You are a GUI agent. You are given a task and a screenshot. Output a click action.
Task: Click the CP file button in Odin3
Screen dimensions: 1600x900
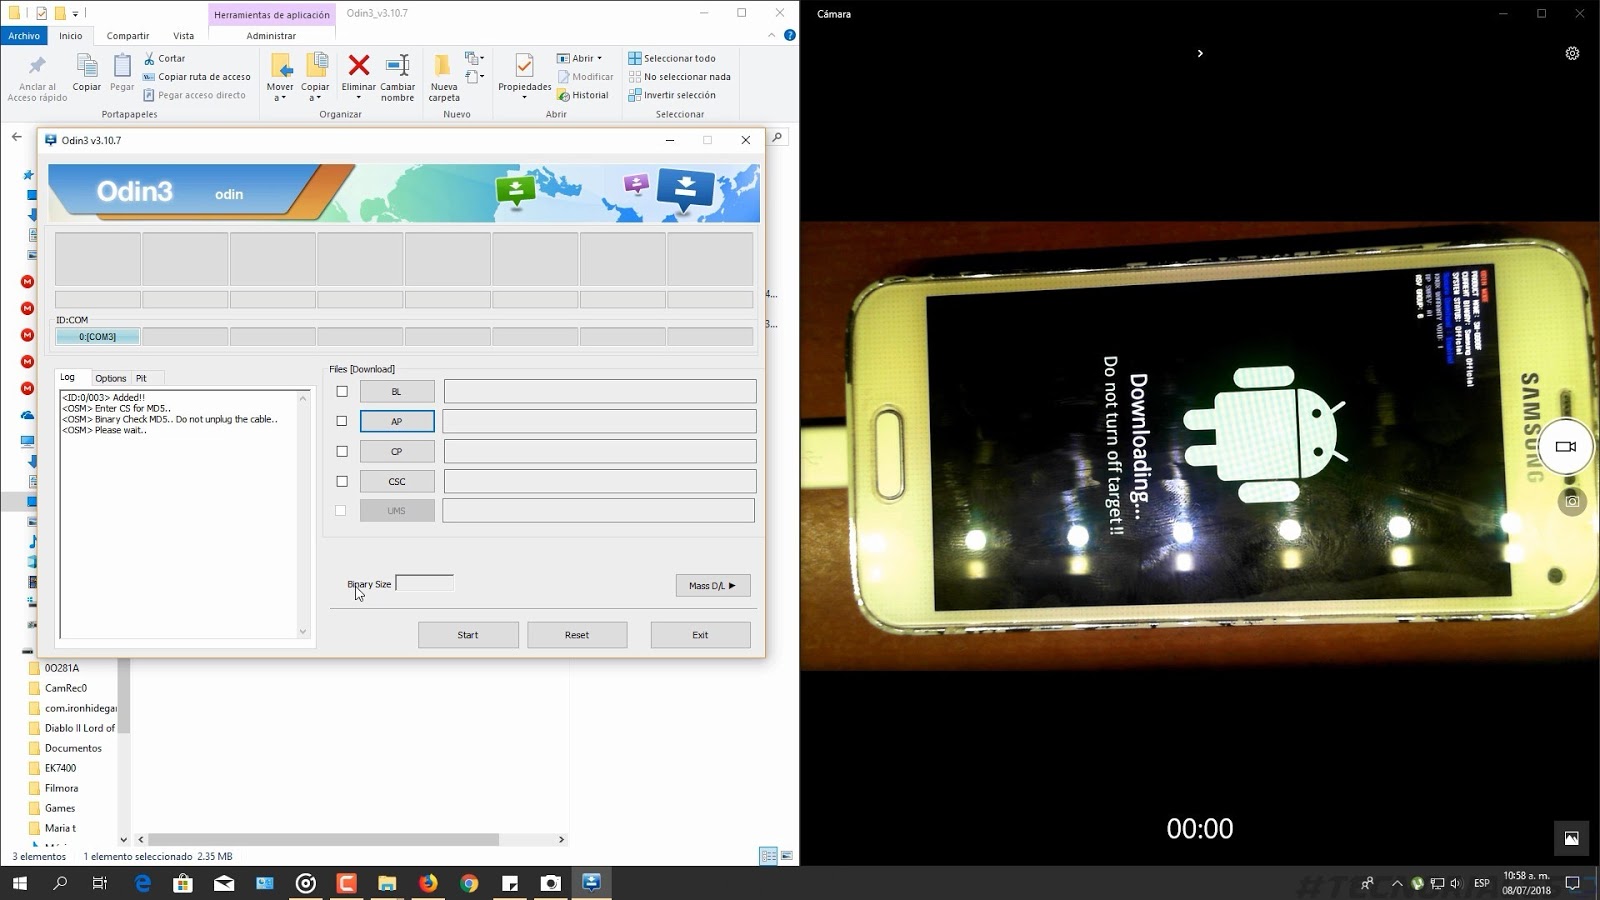[x=397, y=451]
